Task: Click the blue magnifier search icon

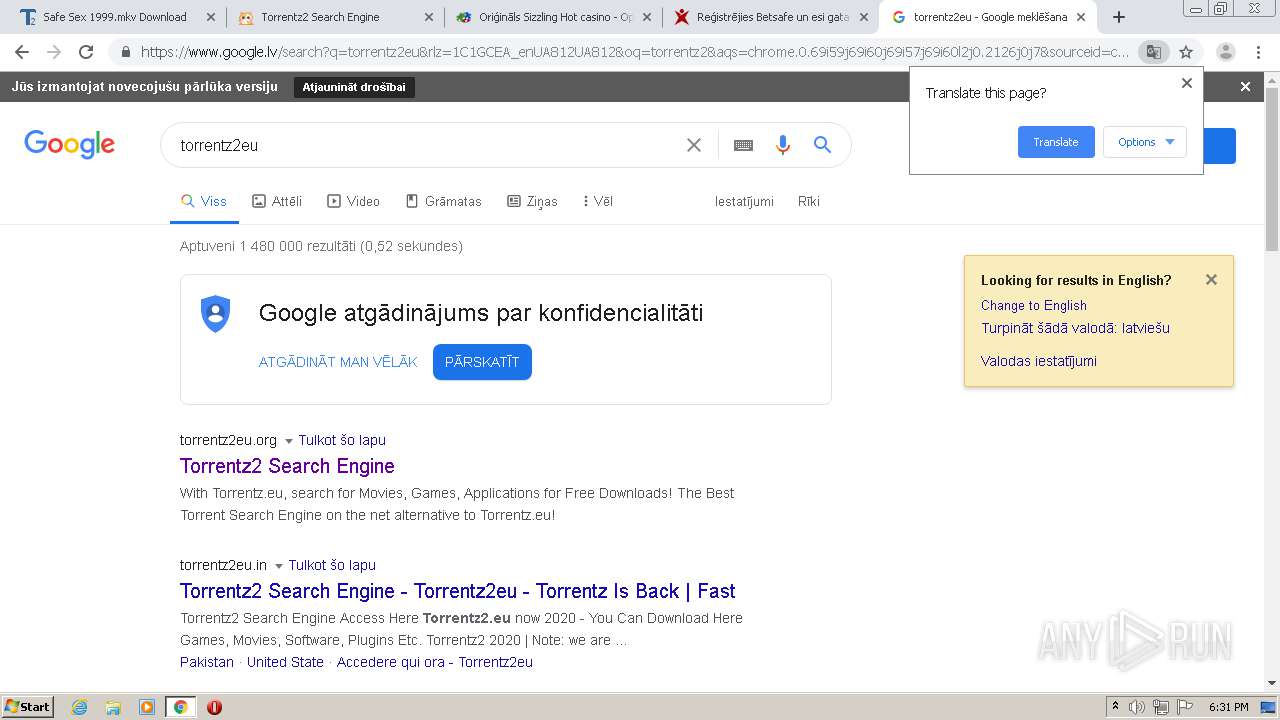Action: pos(822,145)
